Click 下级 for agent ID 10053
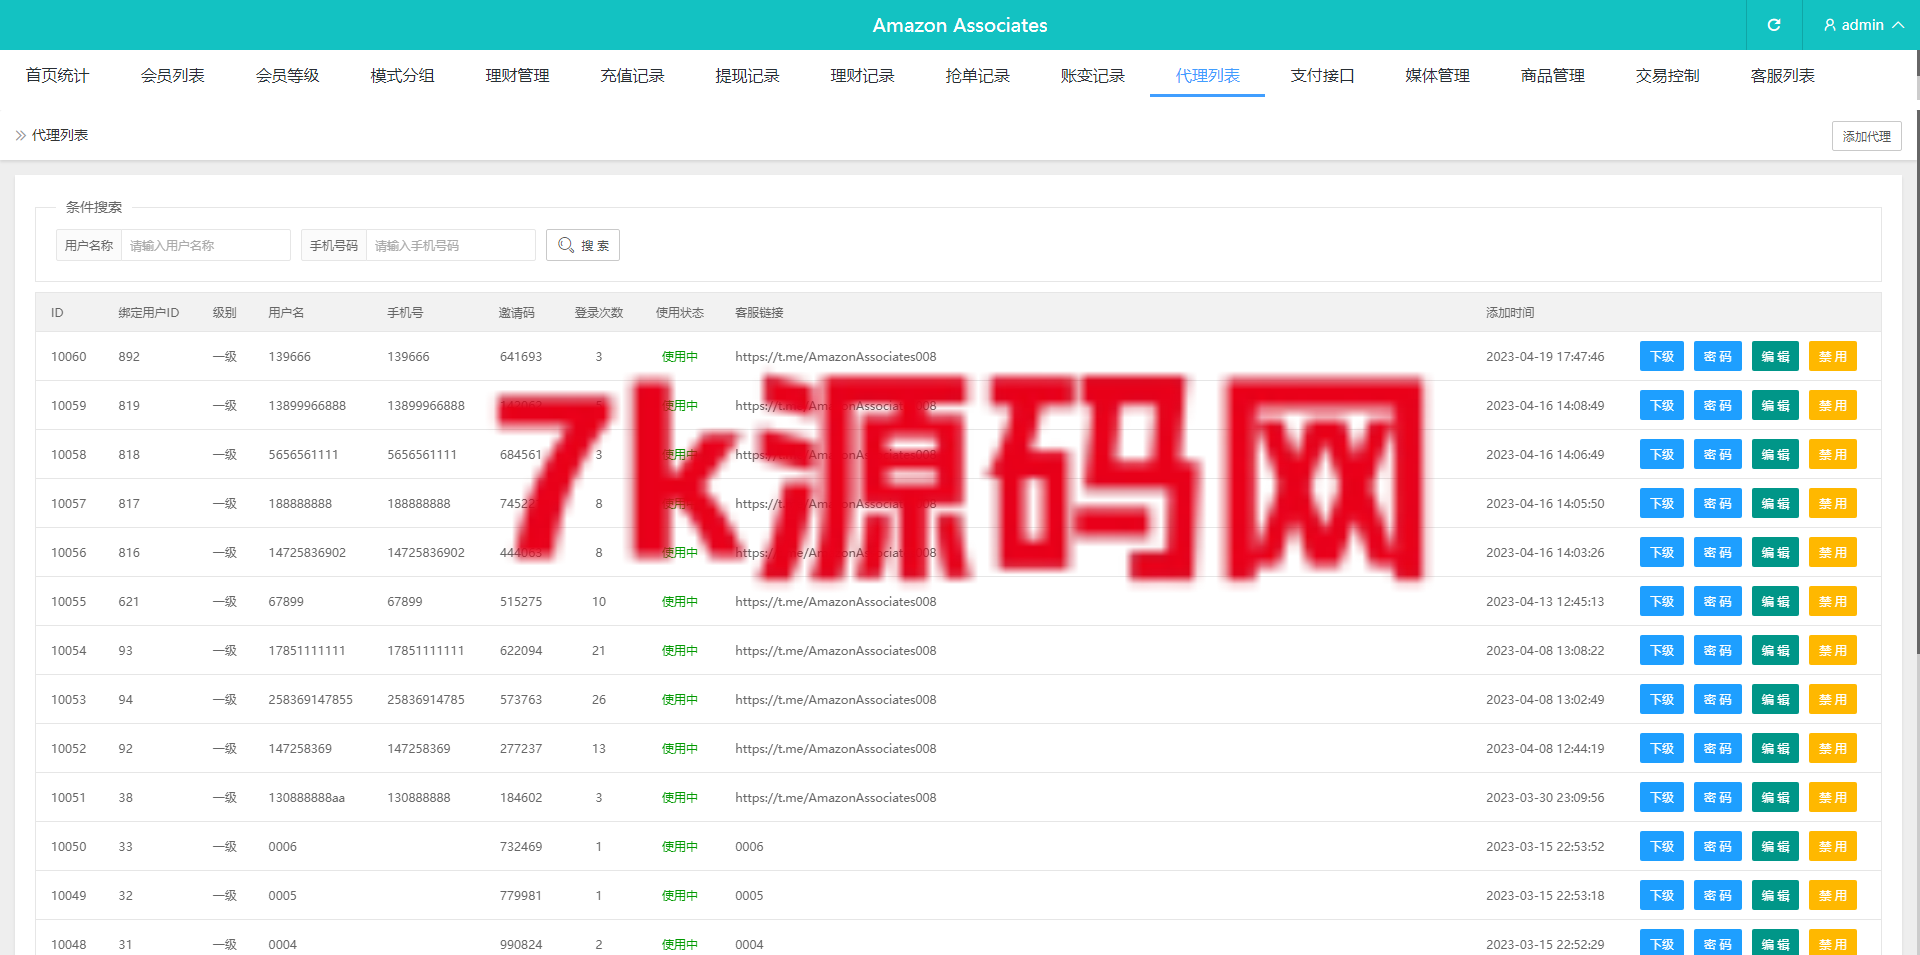 (x=1662, y=699)
